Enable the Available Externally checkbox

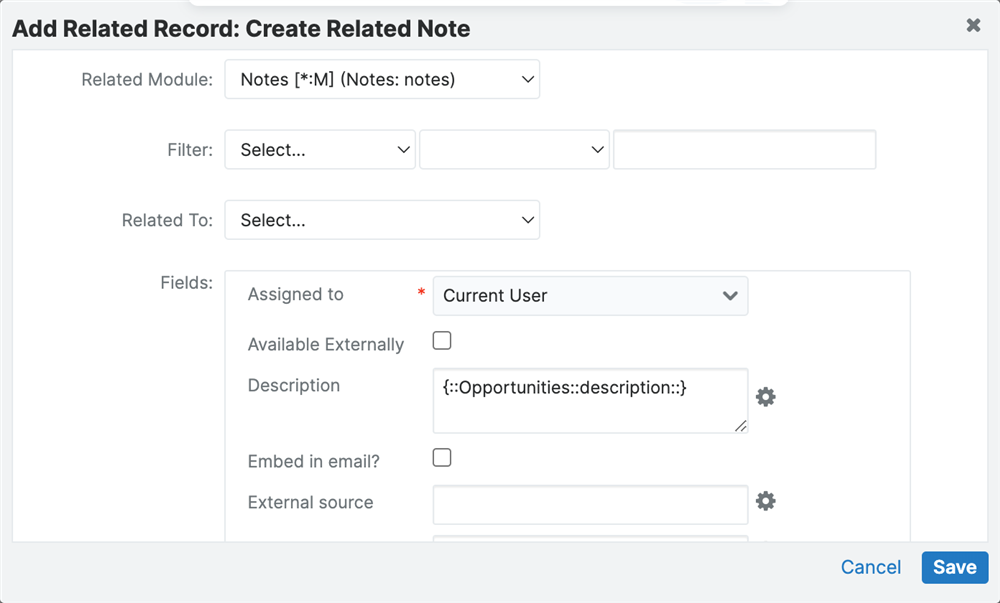(x=442, y=341)
